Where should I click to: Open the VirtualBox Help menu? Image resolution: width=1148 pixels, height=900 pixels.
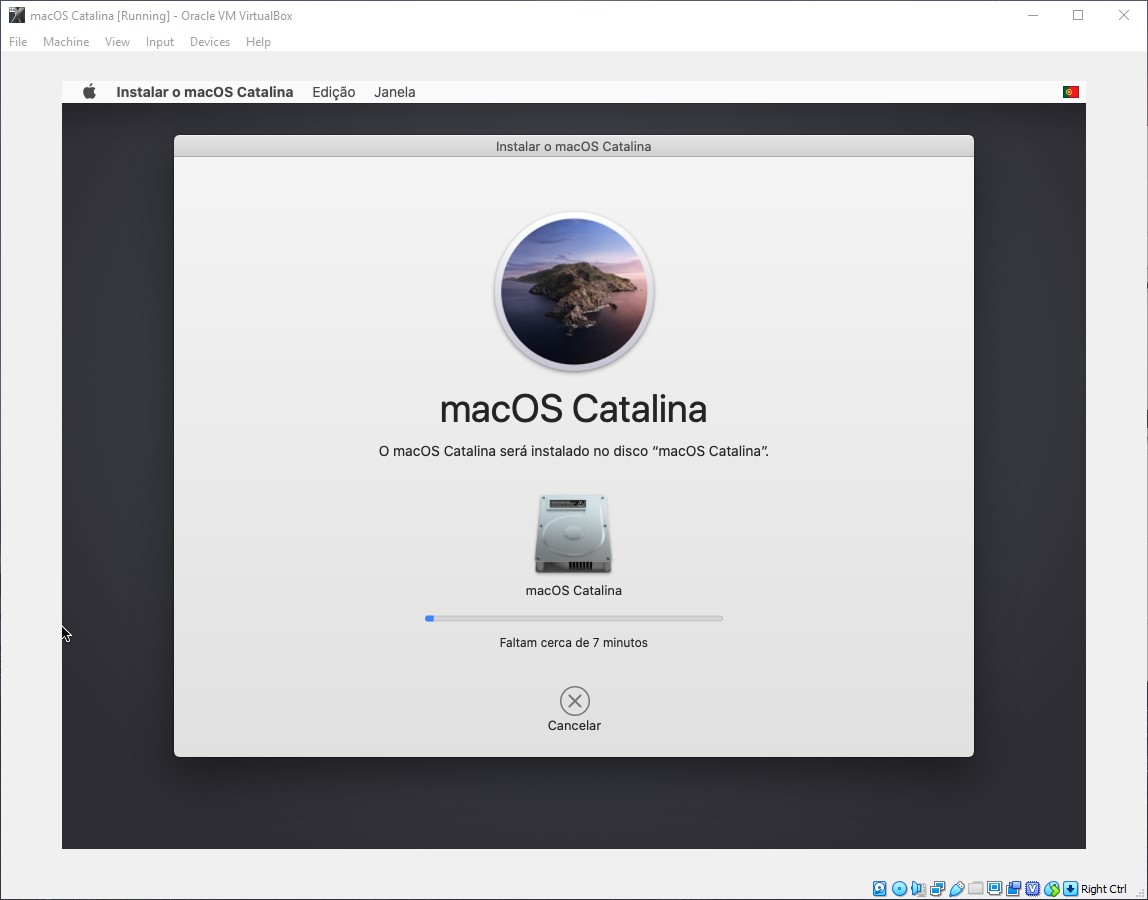[258, 42]
